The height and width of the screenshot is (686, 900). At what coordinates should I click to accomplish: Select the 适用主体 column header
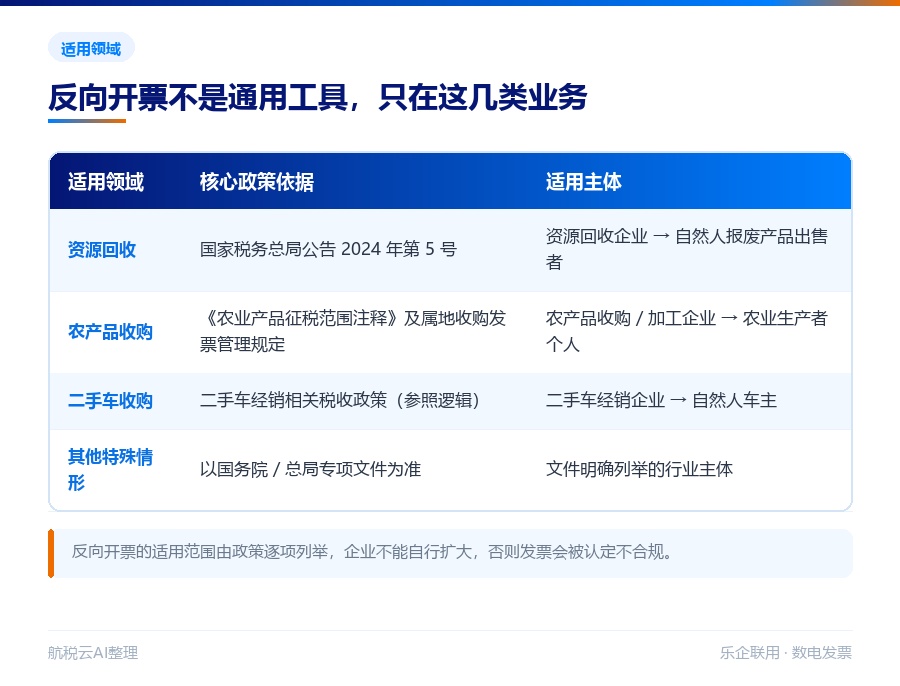tap(584, 181)
